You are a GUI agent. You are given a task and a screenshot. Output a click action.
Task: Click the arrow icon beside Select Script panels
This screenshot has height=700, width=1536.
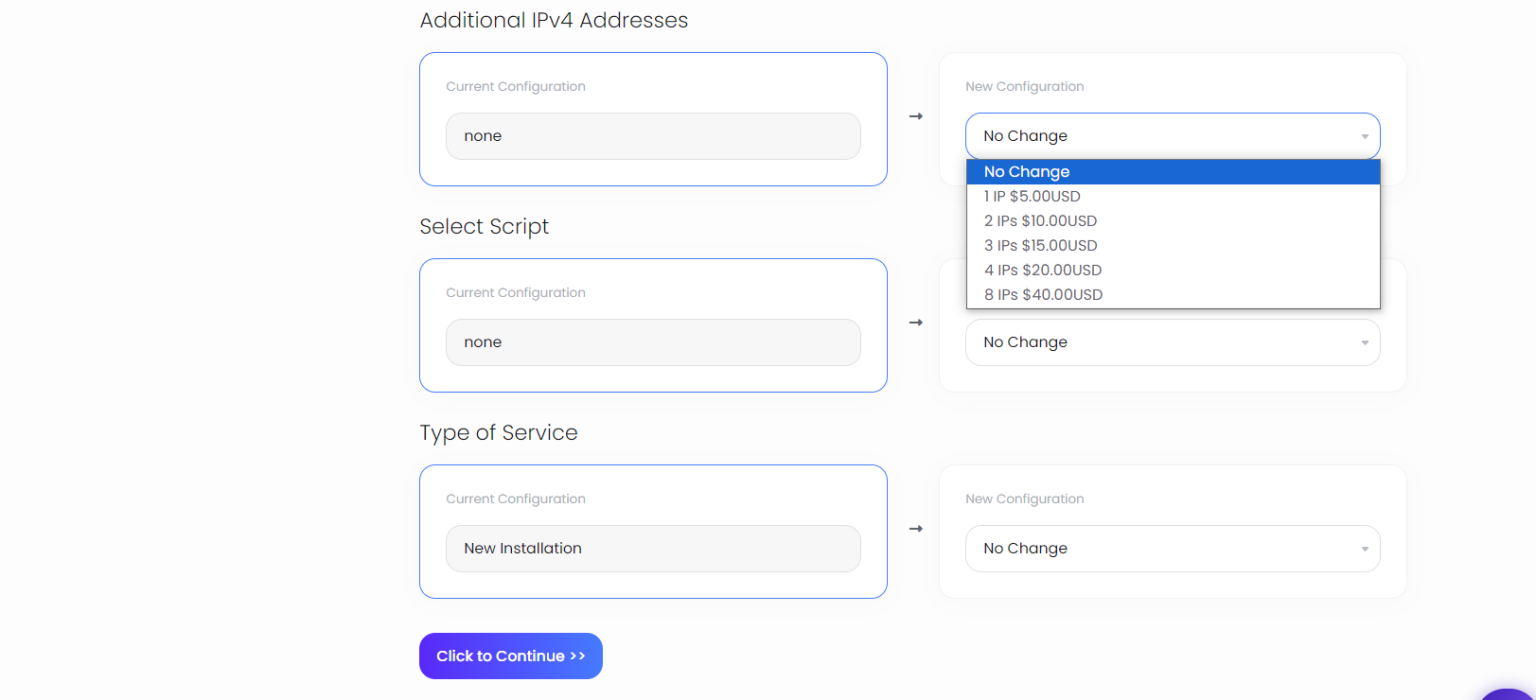(915, 322)
